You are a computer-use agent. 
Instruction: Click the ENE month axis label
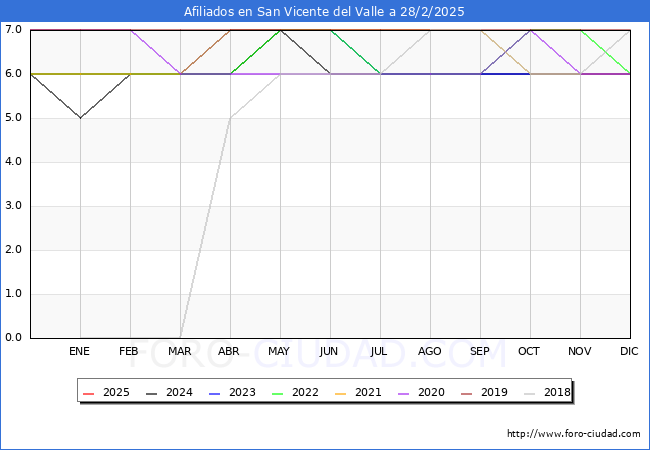pyautogui.click(x=79, y=351)
